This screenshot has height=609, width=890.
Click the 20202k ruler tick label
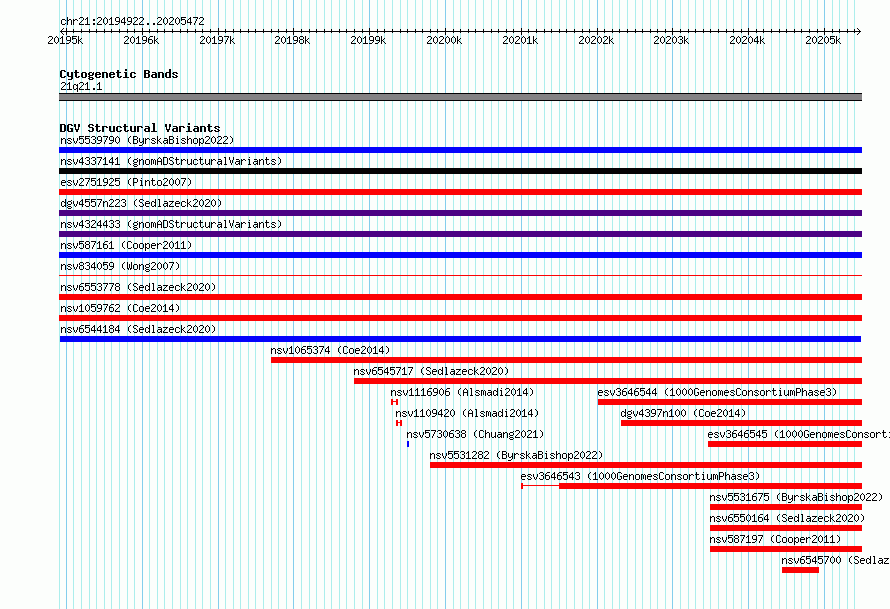click(x=596, y=40)
